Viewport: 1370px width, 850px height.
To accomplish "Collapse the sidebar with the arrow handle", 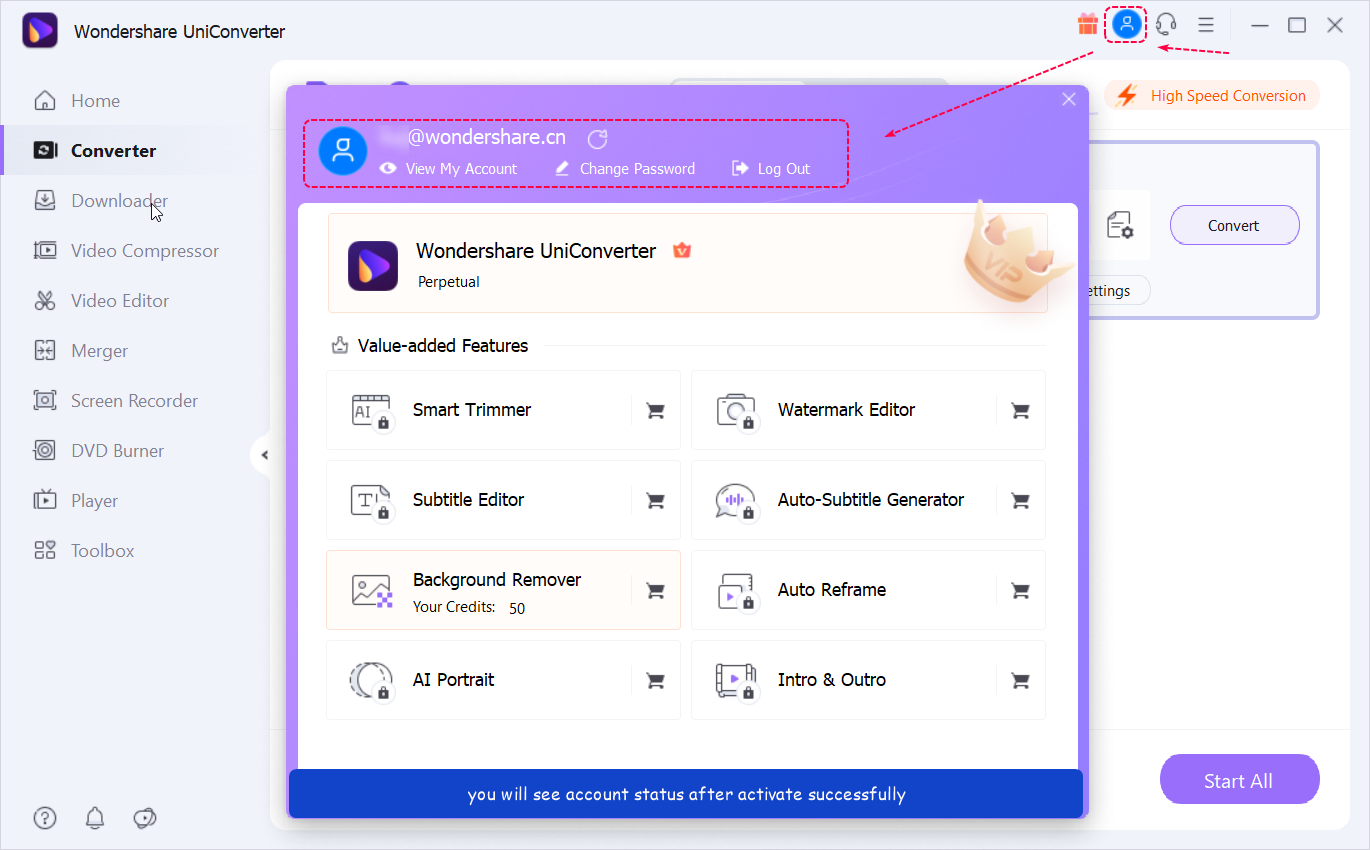I will [x=263, y=456].
